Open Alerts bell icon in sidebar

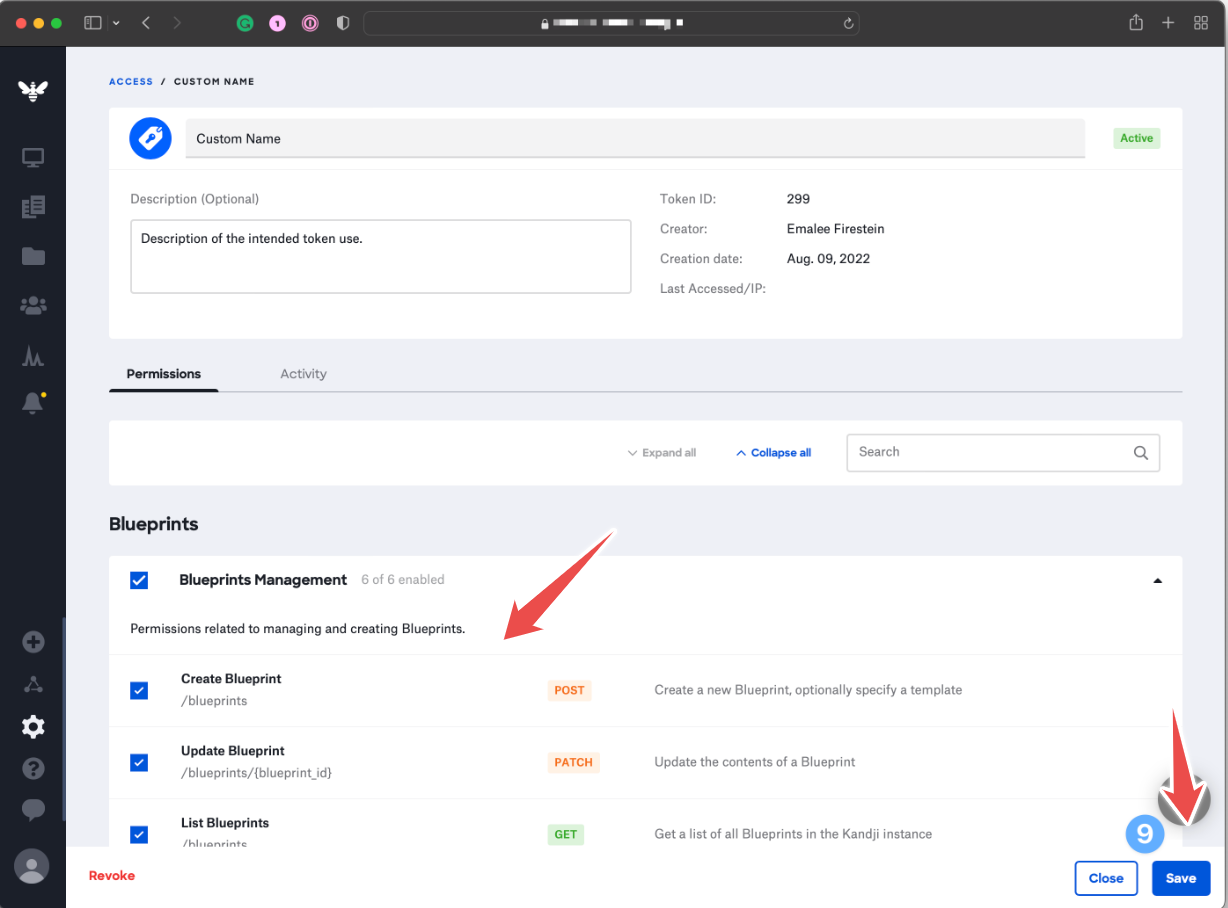tap(33, 403)
